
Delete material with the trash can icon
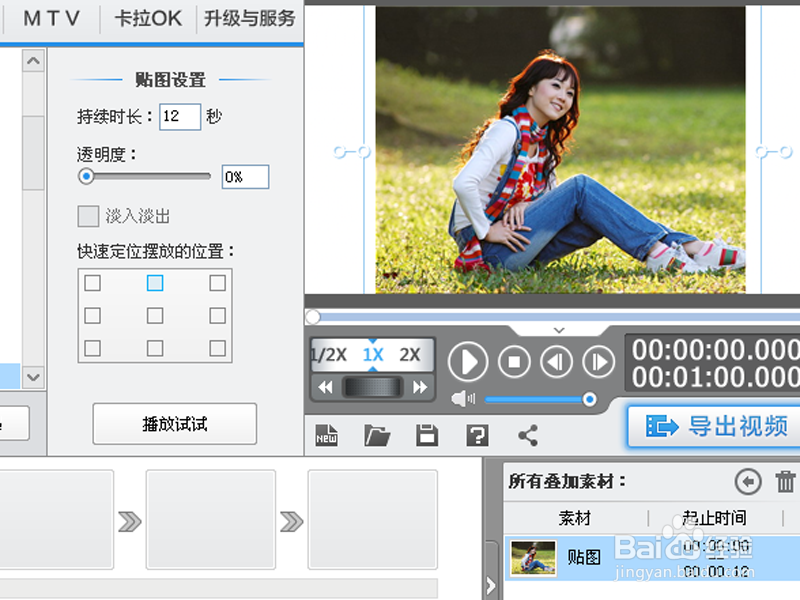[x=785, y=482]
